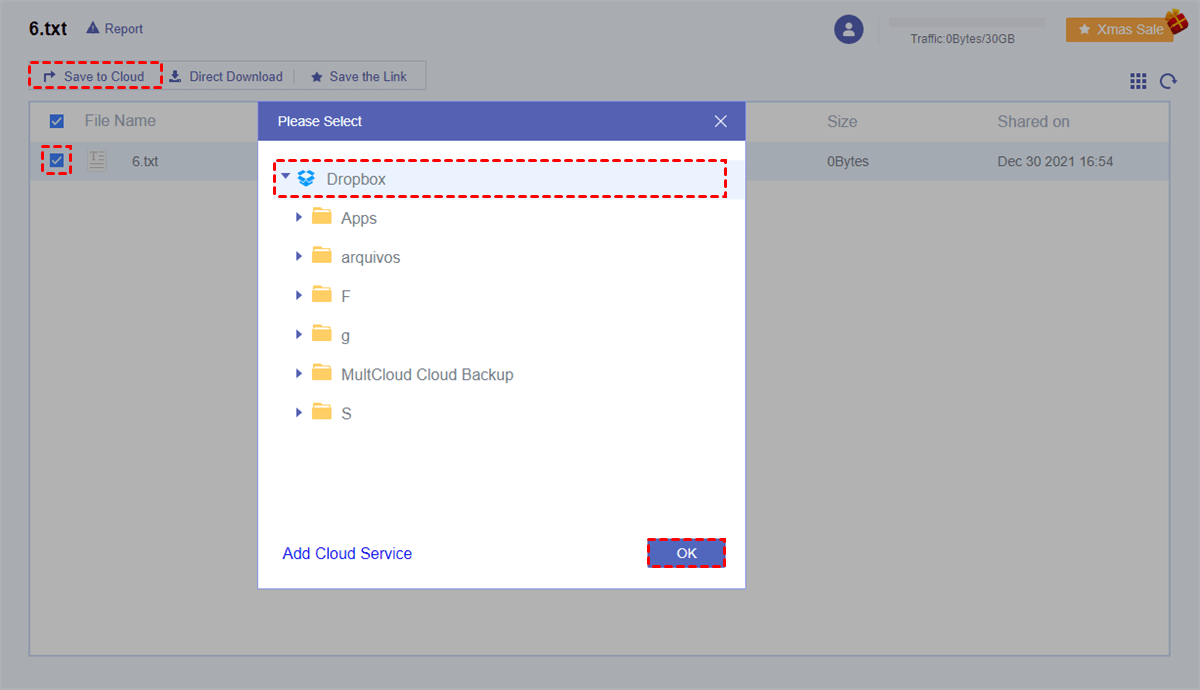Switch to grid view icon
Viewport: 1200px width, 690px height.
1138,82
